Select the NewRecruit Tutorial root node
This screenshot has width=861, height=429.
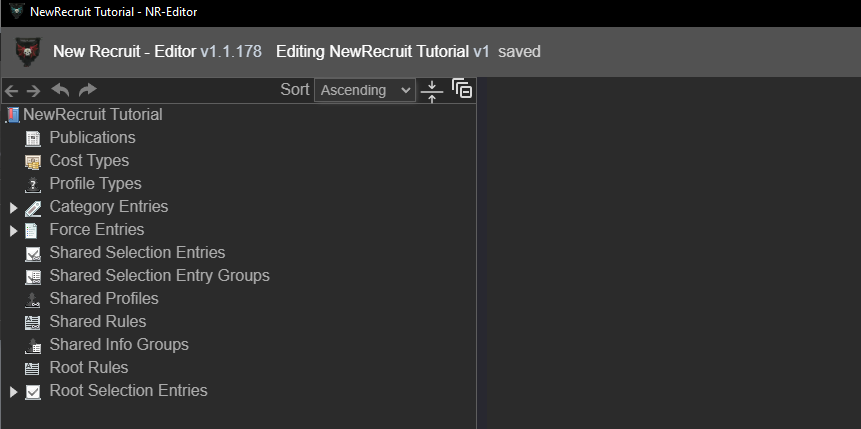(93, 115)
